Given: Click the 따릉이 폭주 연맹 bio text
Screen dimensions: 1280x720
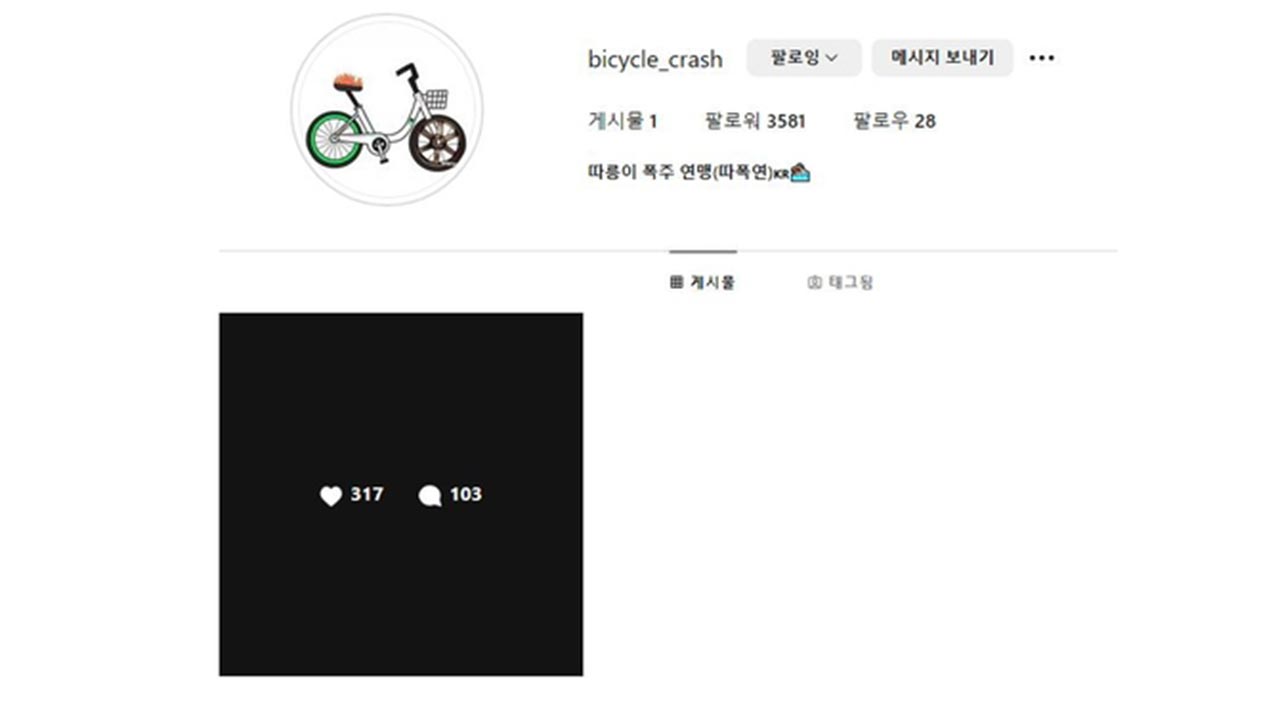Looking at the screenshot, I should click(680, 172).
